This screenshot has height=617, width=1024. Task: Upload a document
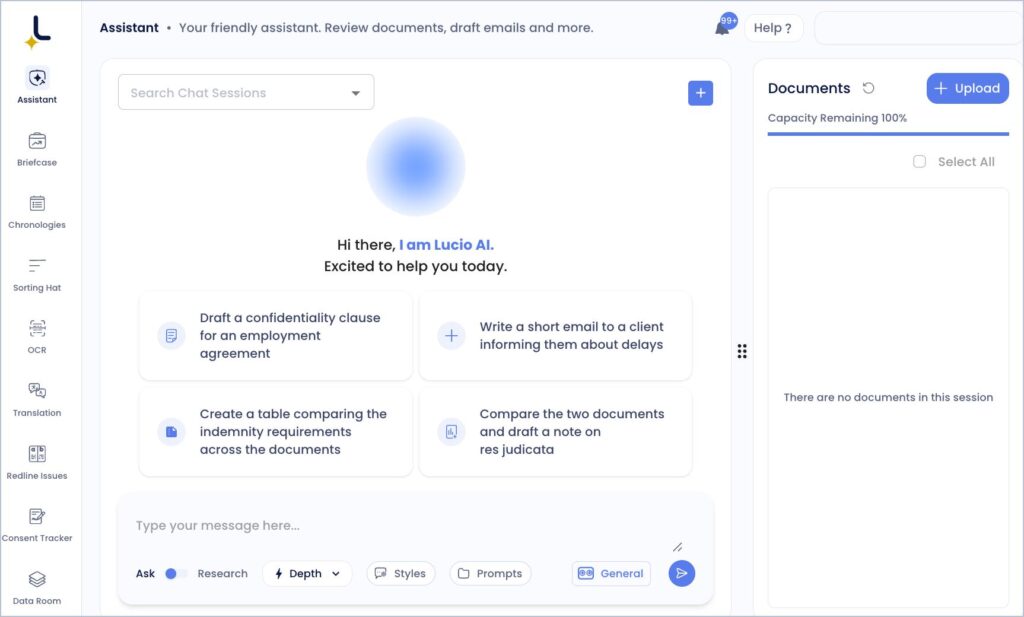(967, 88)
